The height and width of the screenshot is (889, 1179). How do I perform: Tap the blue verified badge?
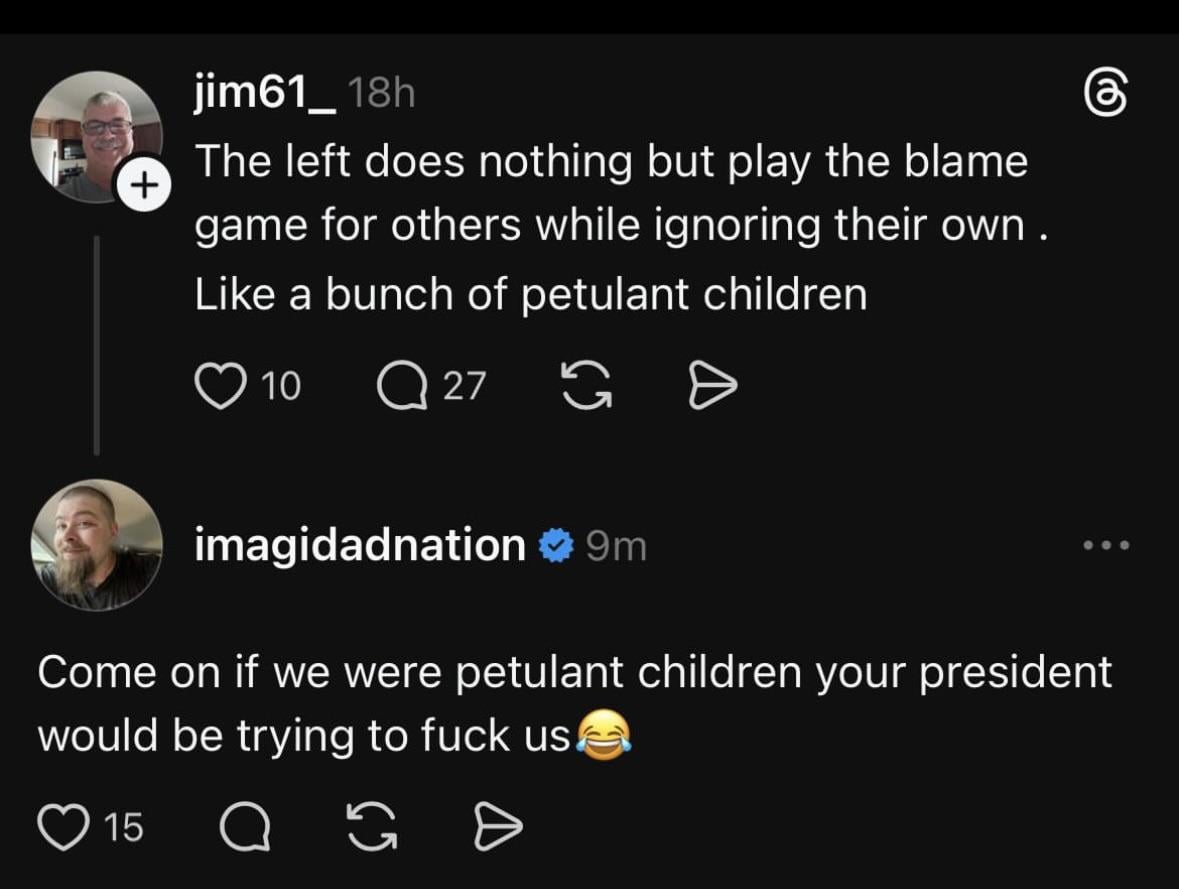pos(554,546)
